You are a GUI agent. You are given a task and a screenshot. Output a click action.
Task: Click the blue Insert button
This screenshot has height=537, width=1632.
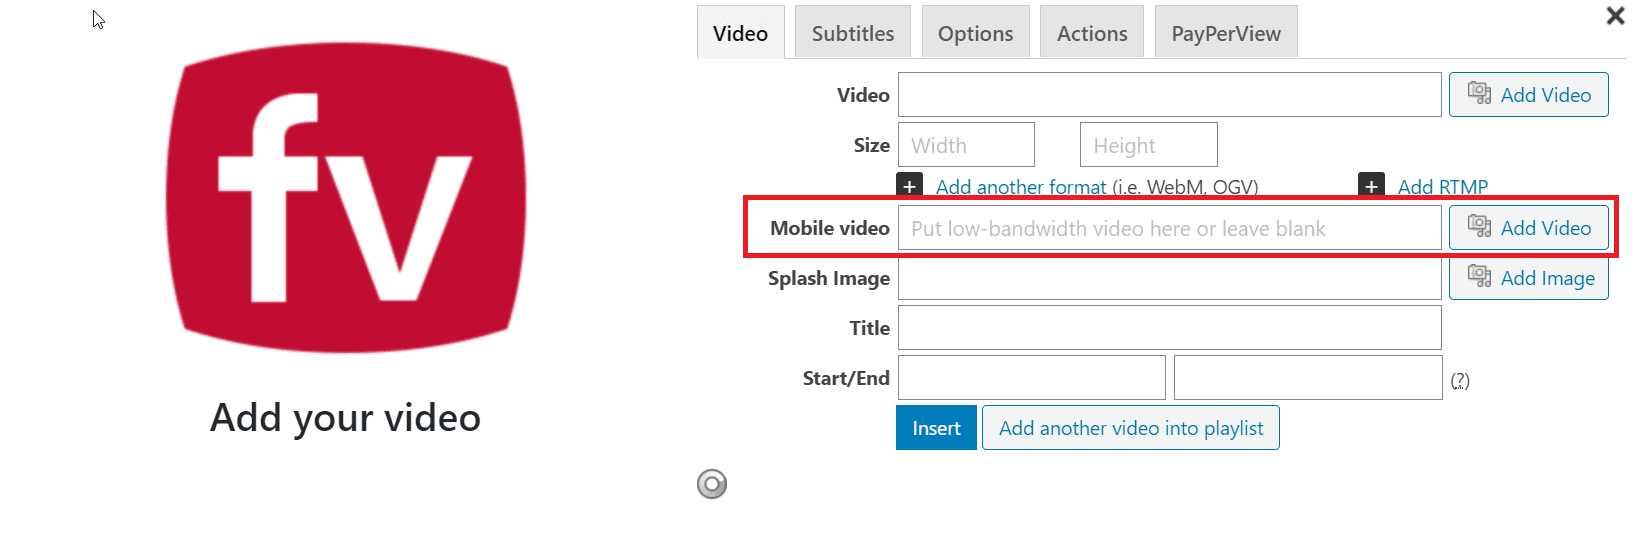point(936,428)
